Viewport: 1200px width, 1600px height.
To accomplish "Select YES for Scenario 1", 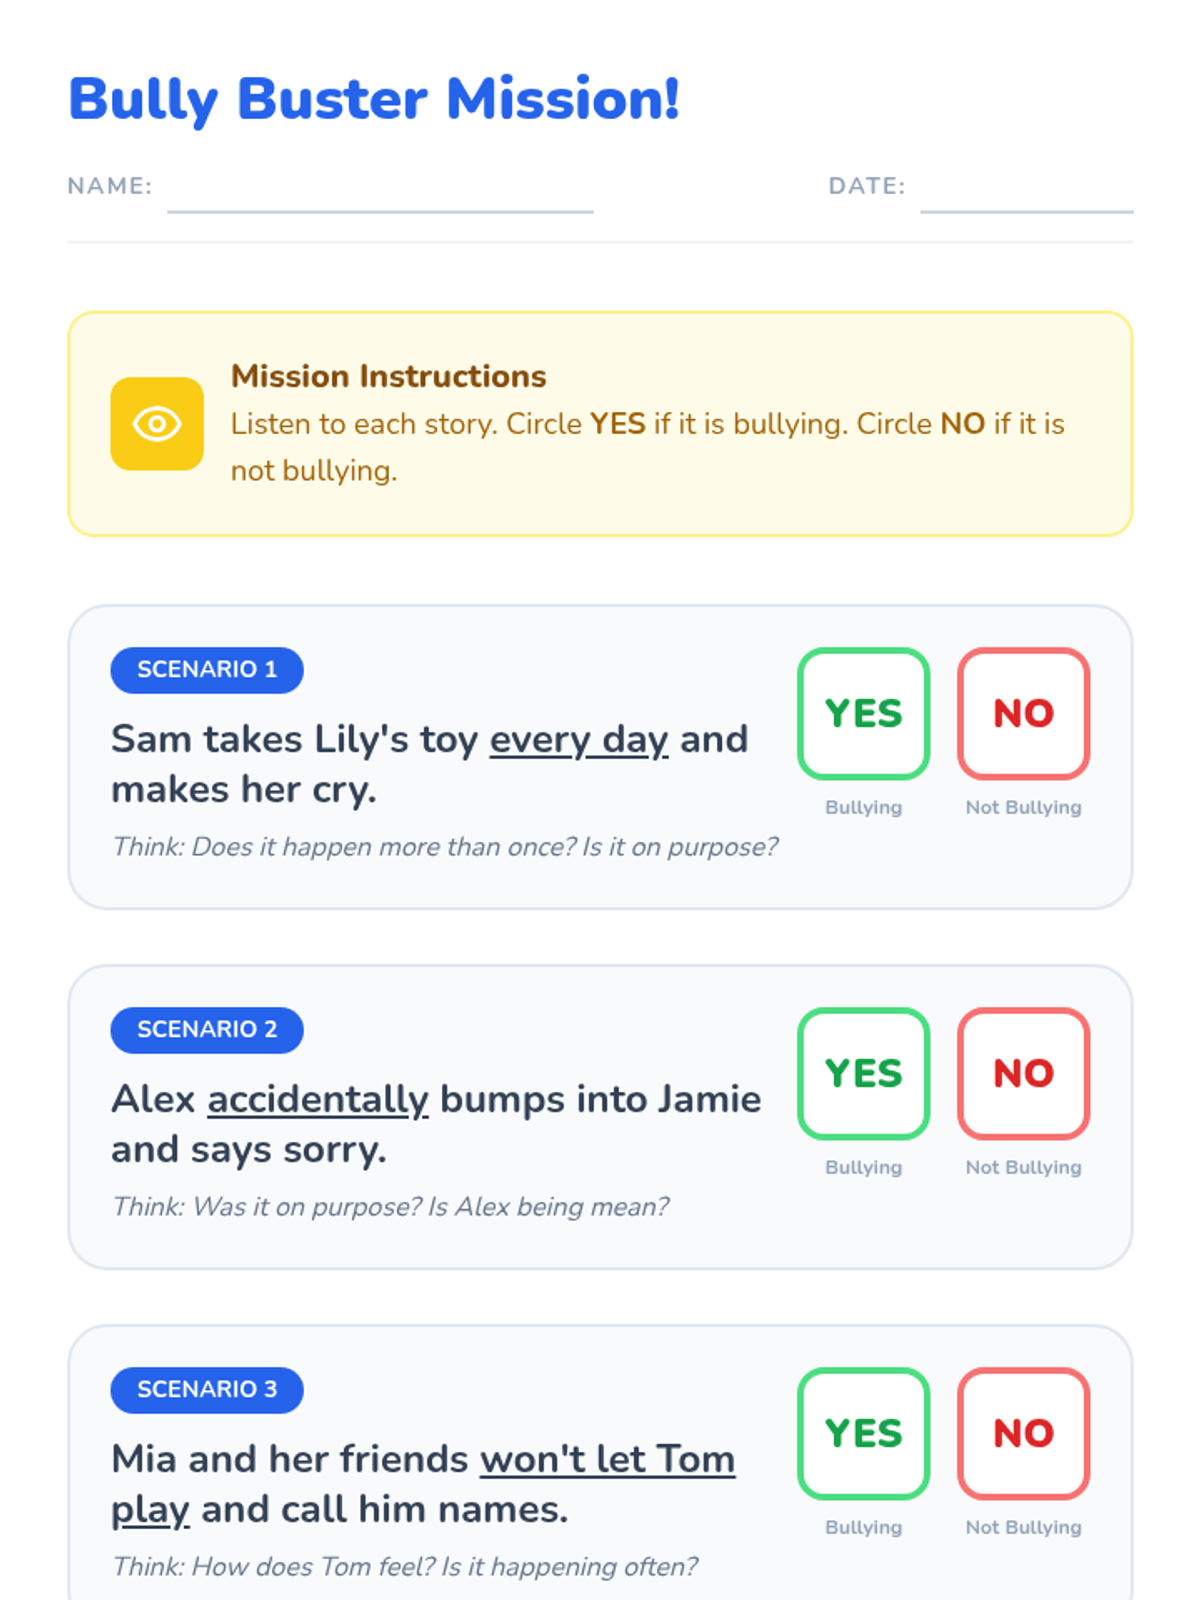I will tap(864, 713).
